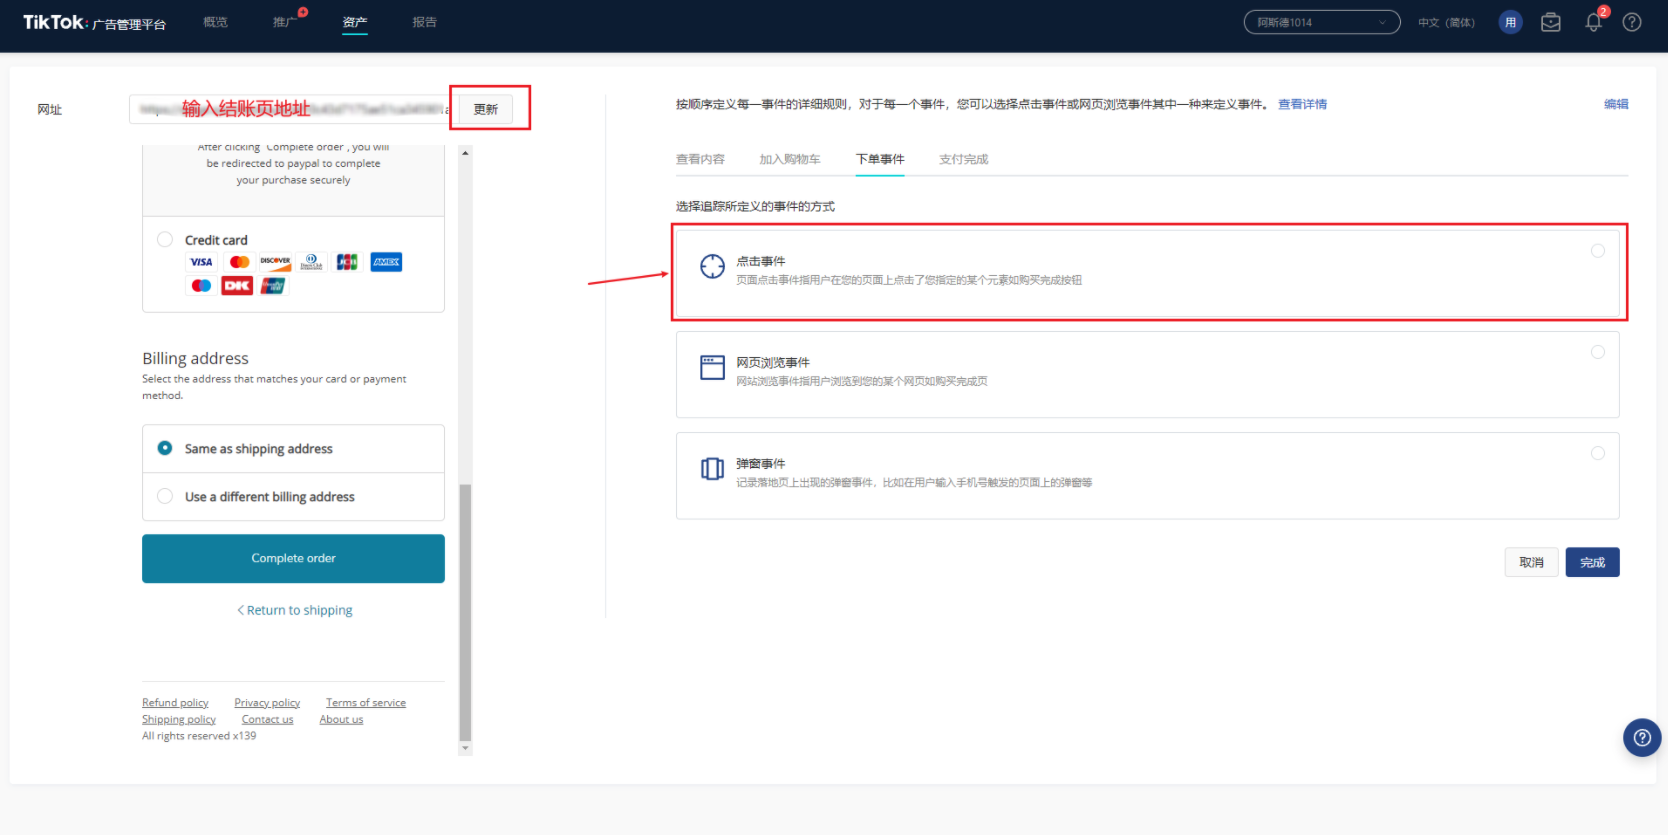Open the user avatar icon
The height and width of the screenshot is (835, 1668).
1510,22
